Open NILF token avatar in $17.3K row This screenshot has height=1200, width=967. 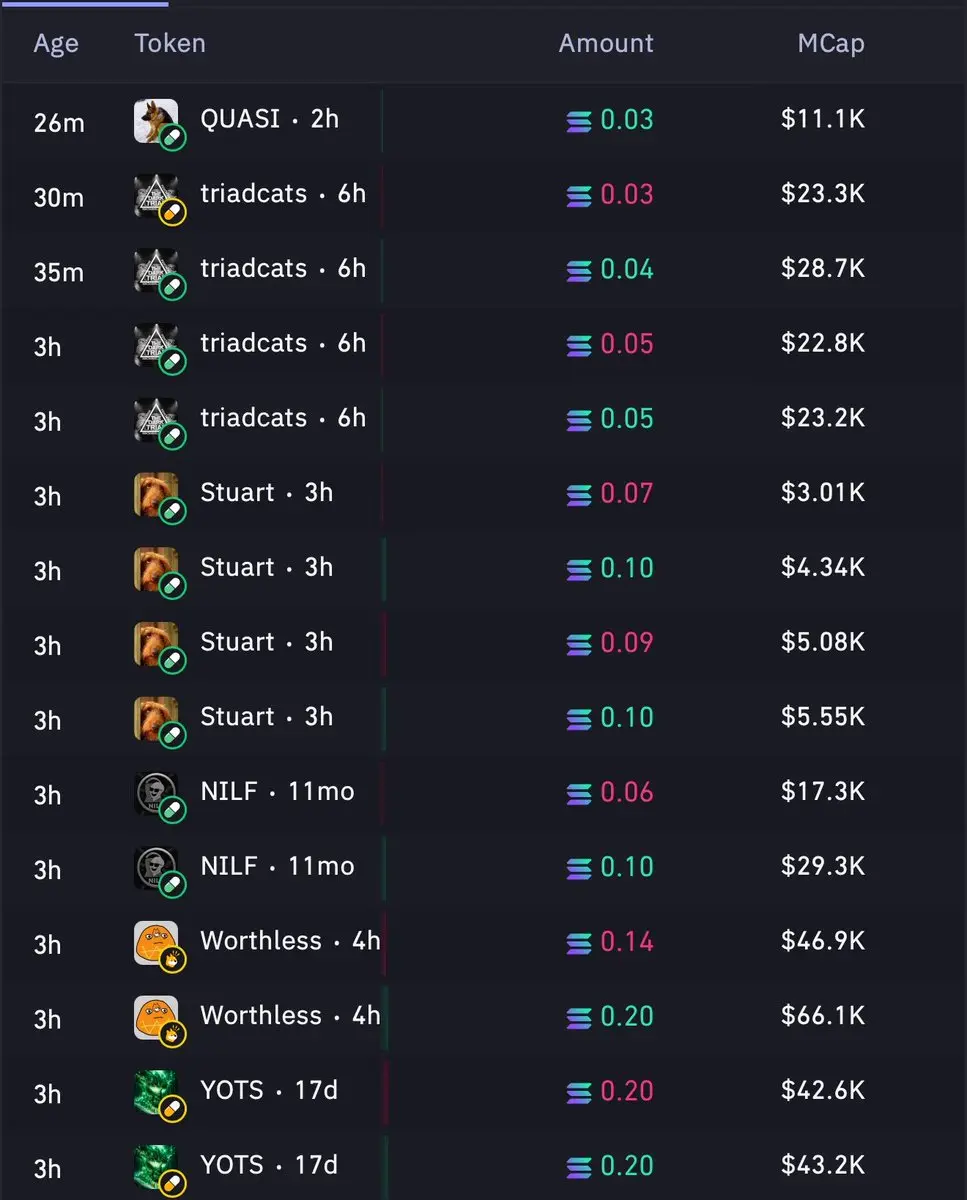(x=156, y=793)
